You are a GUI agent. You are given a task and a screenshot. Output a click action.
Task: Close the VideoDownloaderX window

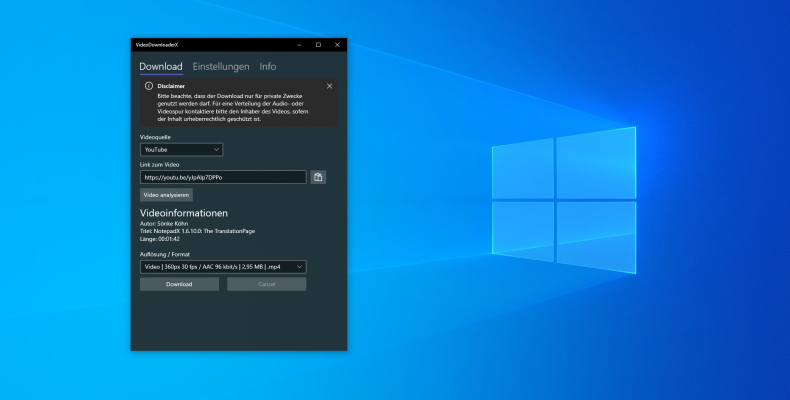pos(337,45)
